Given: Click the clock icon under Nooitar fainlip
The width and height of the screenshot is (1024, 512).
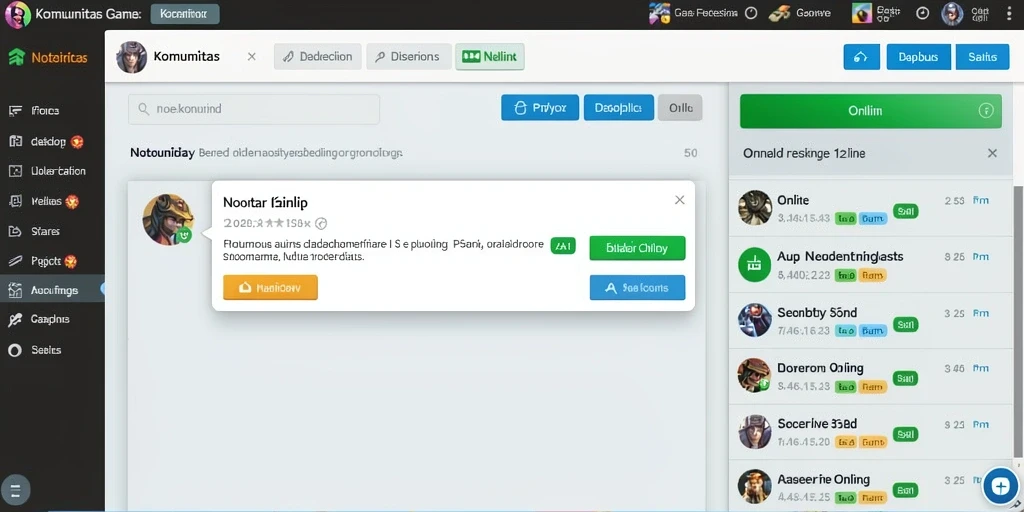Looking at the screenshot, I should pyautogui.click(x=321, y=223).
